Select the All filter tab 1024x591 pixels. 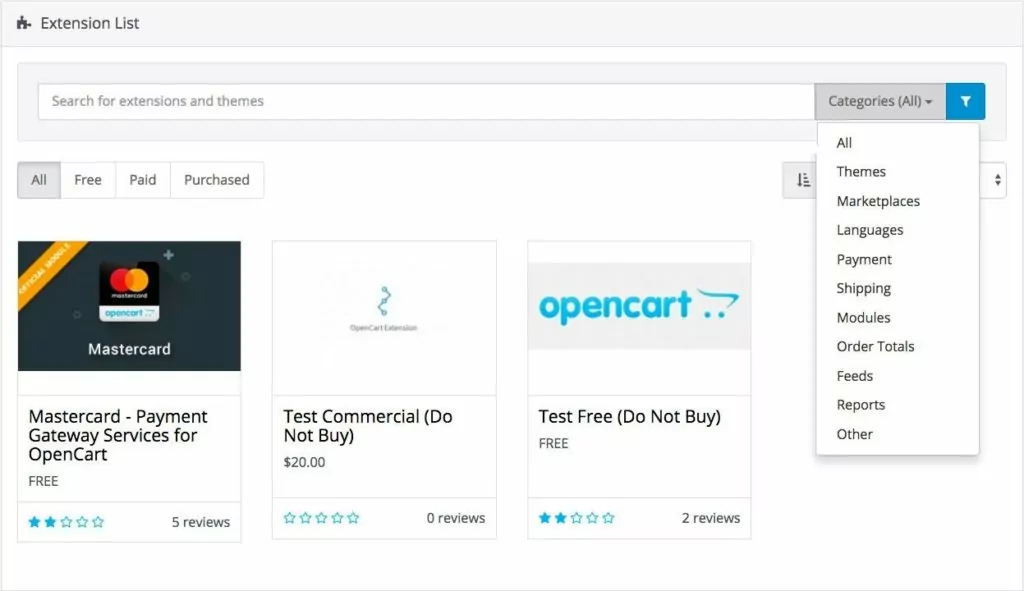click(x=39, y=180)
